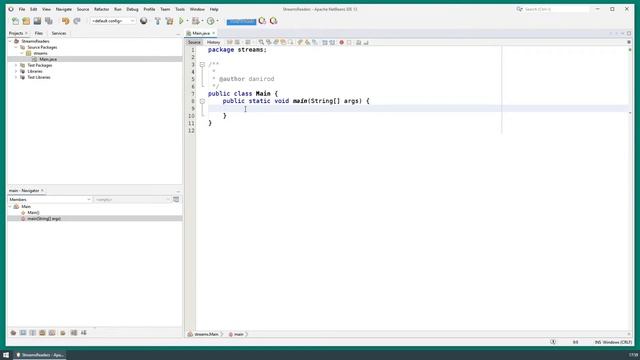This screenshot has width=640, height=360.
Task: Select the Main() constructor in Navigator
Action: coord(33,213)
